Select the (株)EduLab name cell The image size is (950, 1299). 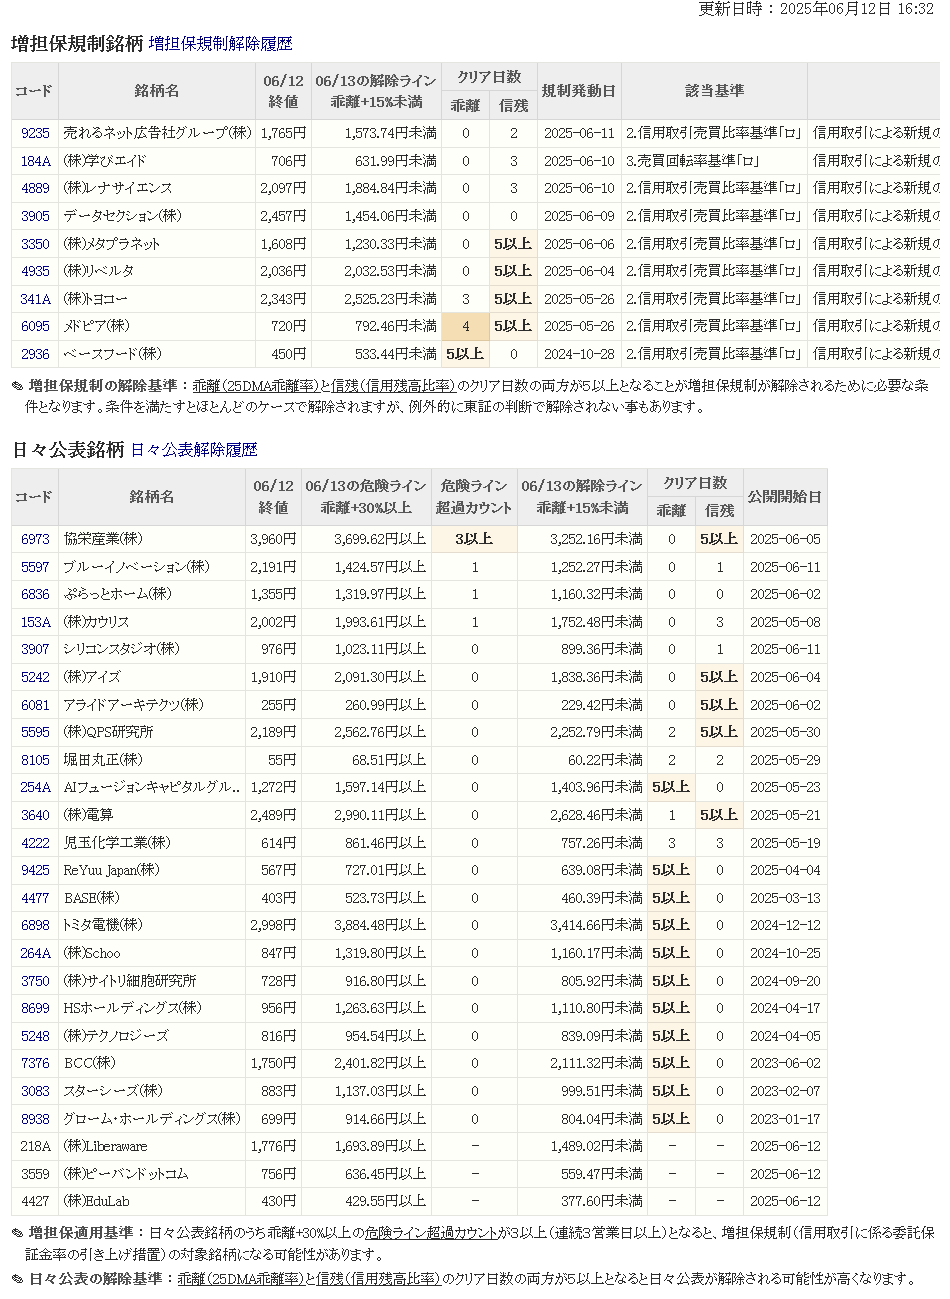(x=152, y=1201)
